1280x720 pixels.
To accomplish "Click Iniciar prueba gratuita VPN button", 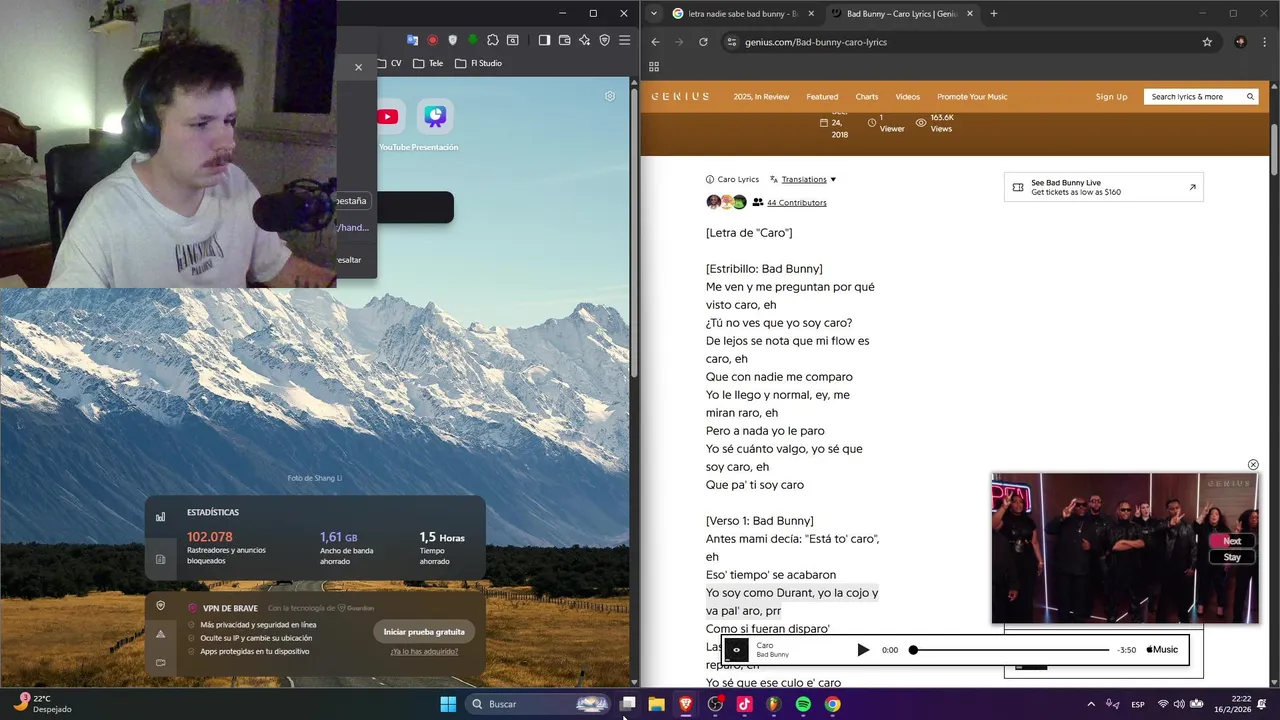I will coord(424,632).
